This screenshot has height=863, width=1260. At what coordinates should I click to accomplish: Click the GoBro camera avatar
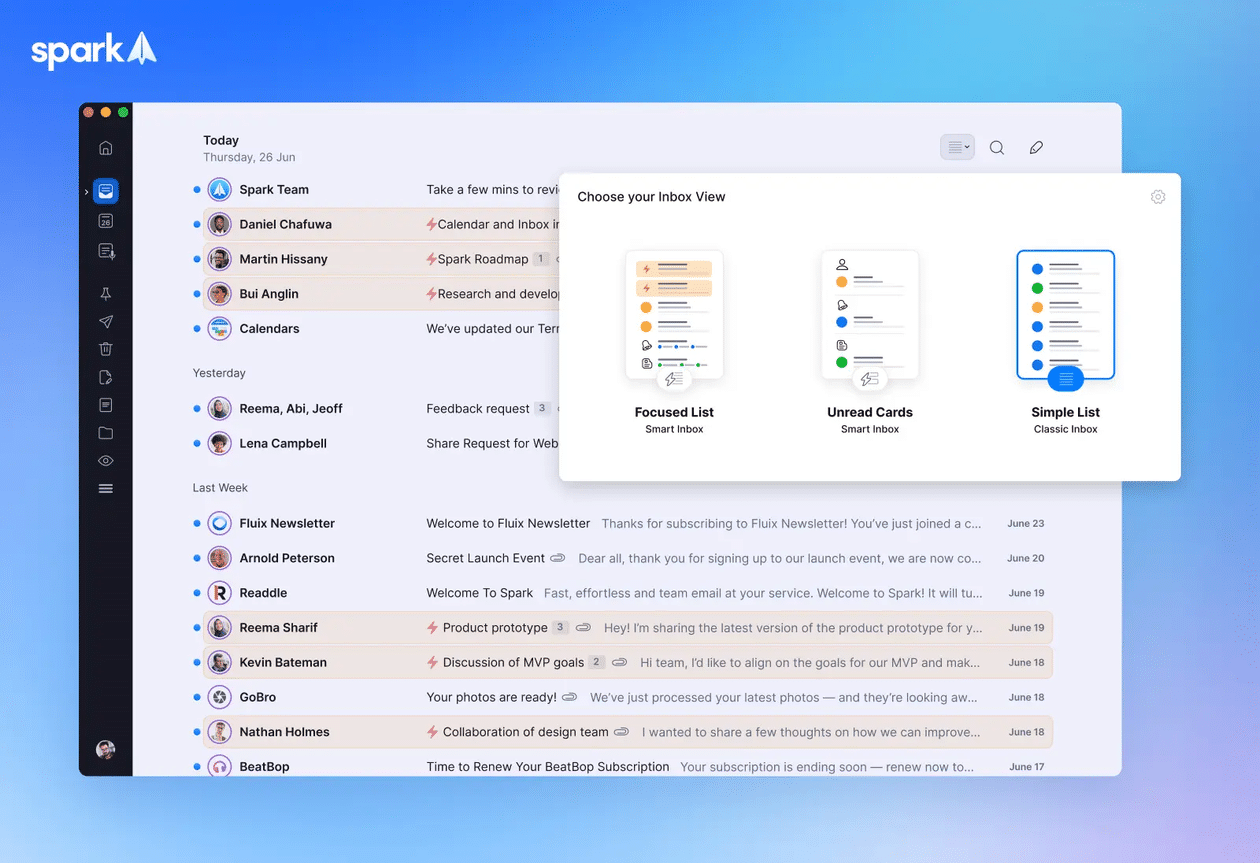pyautogui.click(x=219, y=697)
